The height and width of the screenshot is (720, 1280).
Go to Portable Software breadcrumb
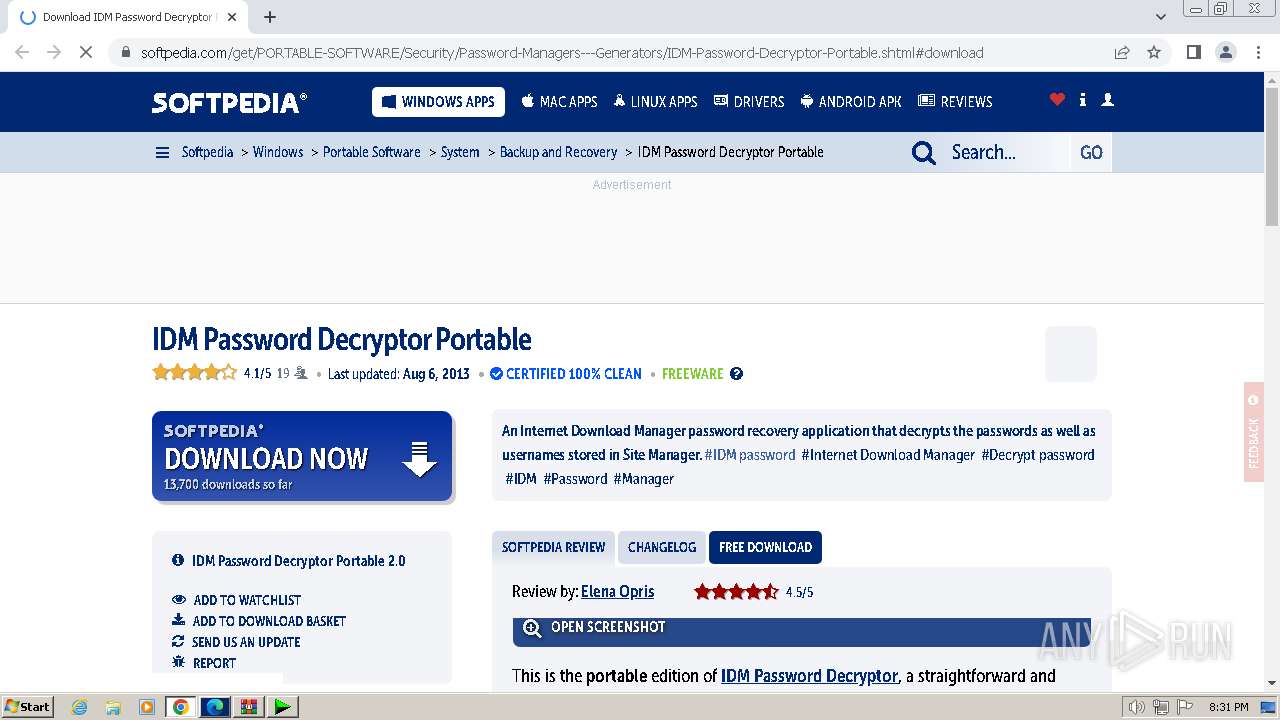(372, 152)
